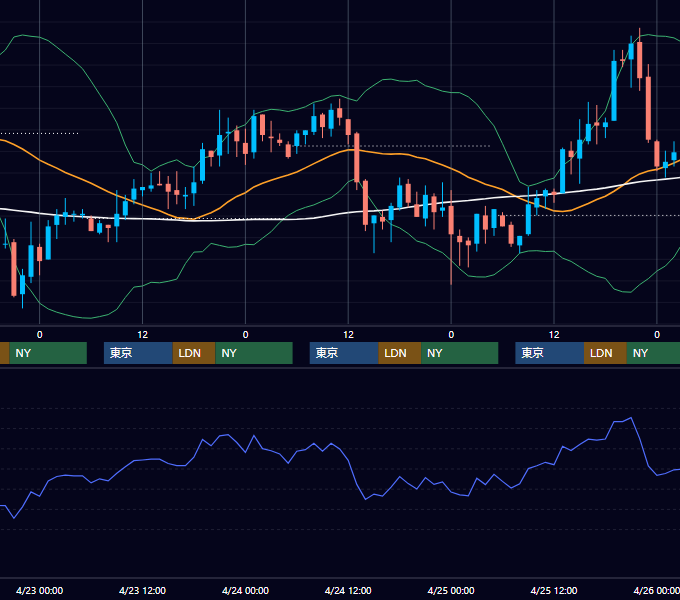Click the 4/23 12:00 time axis label
The width and height of the screenshot is (680, 600).
coord(142,590)
